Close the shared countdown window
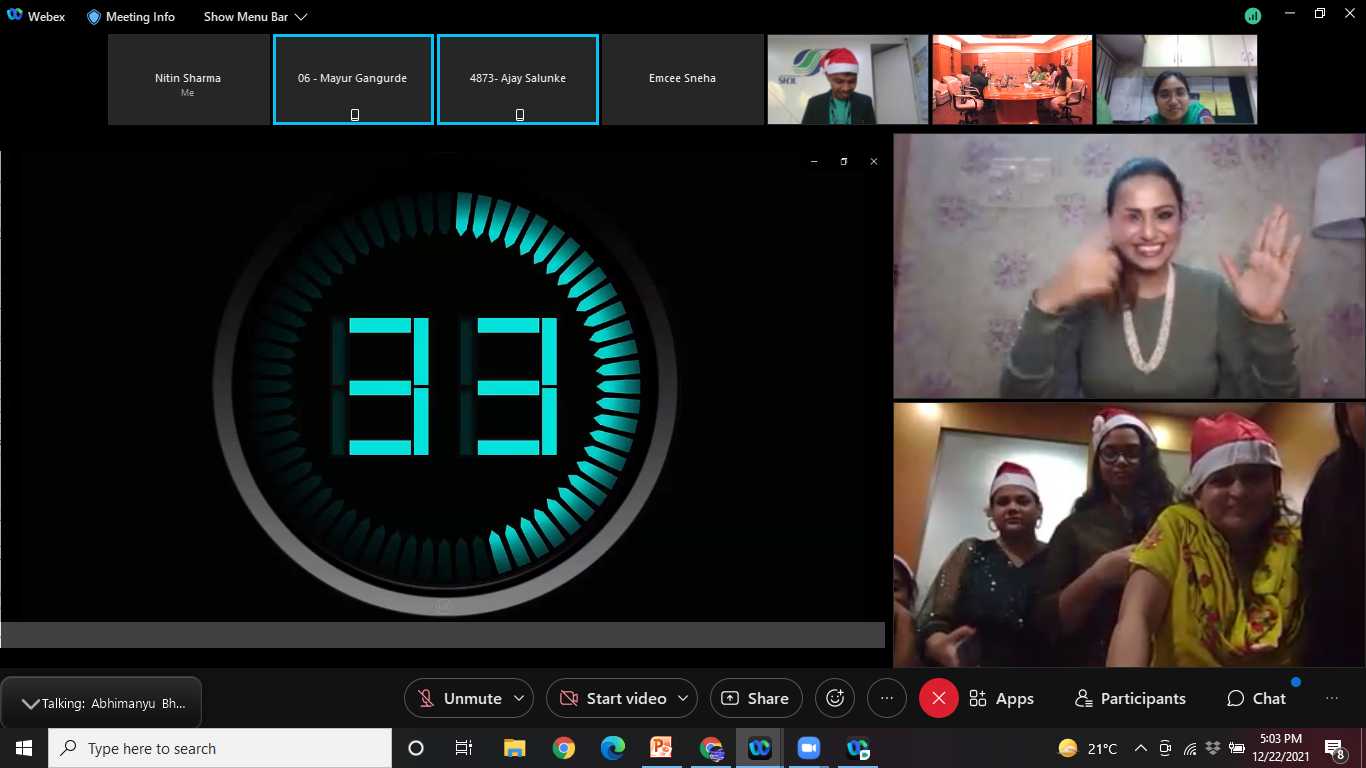The width and height of the screenshot is (1366, 768). 874,161
